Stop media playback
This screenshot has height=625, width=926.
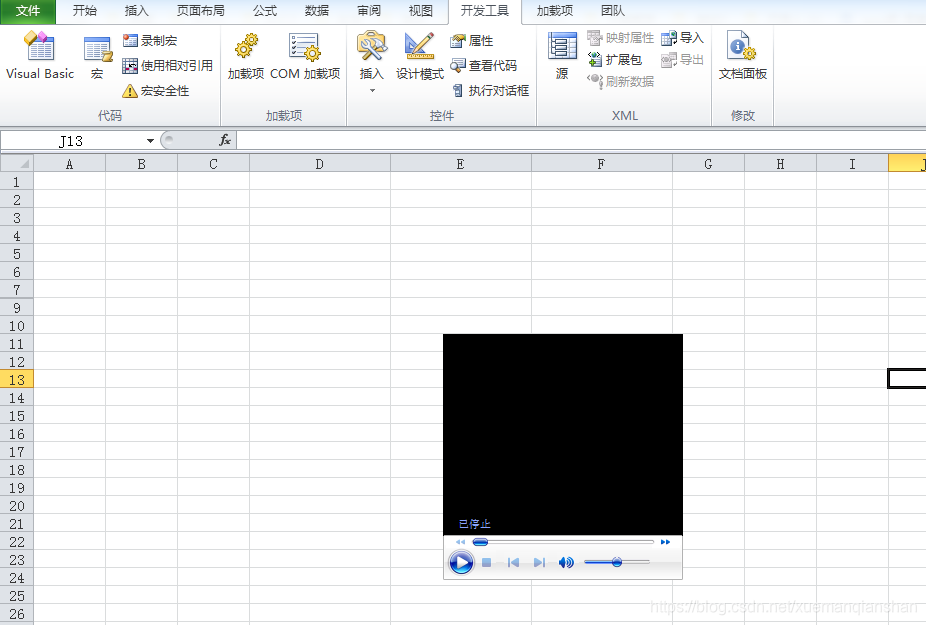[487, 562]
